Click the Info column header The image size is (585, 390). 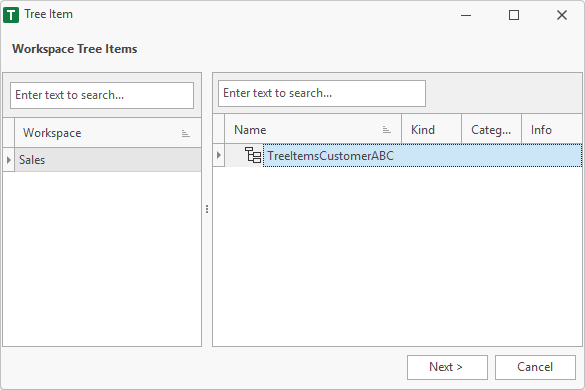(552, 130)
